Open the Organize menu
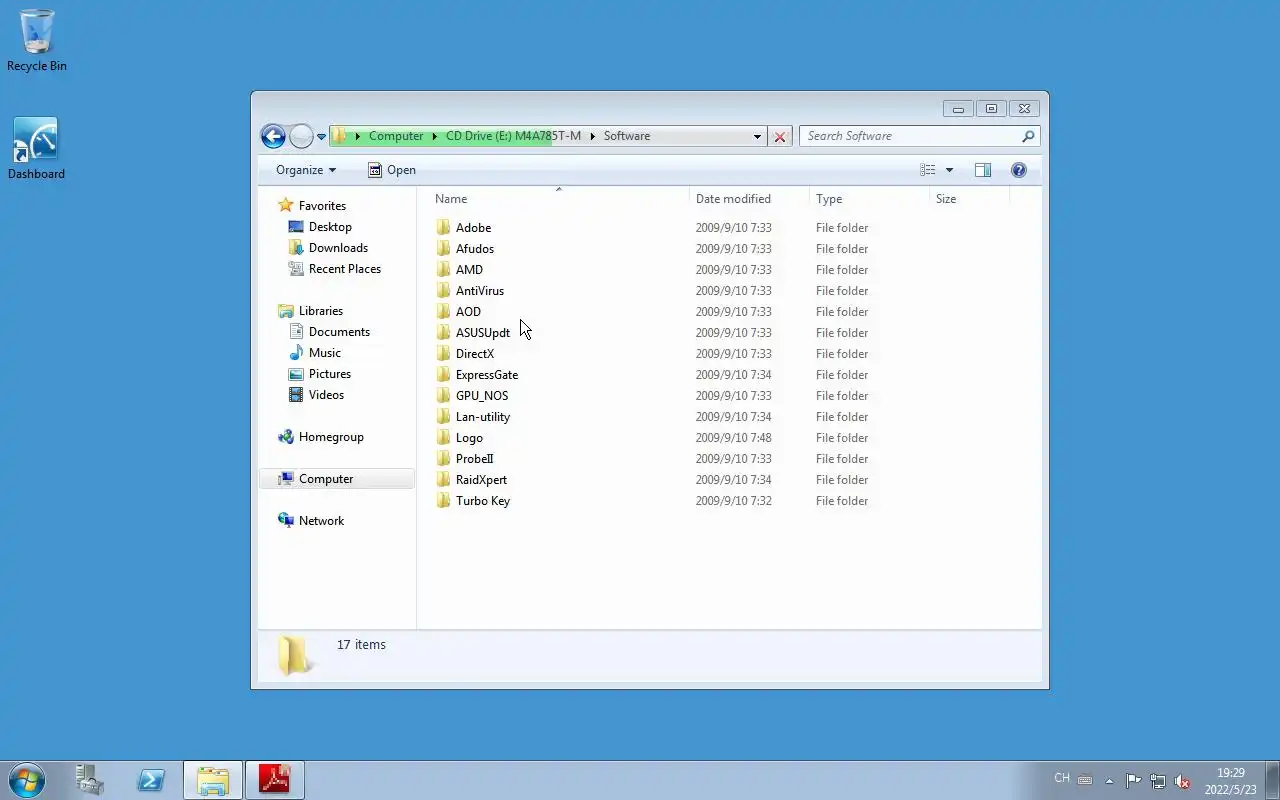This screenshot has height=800, width=1280. [x=306, y=170]
